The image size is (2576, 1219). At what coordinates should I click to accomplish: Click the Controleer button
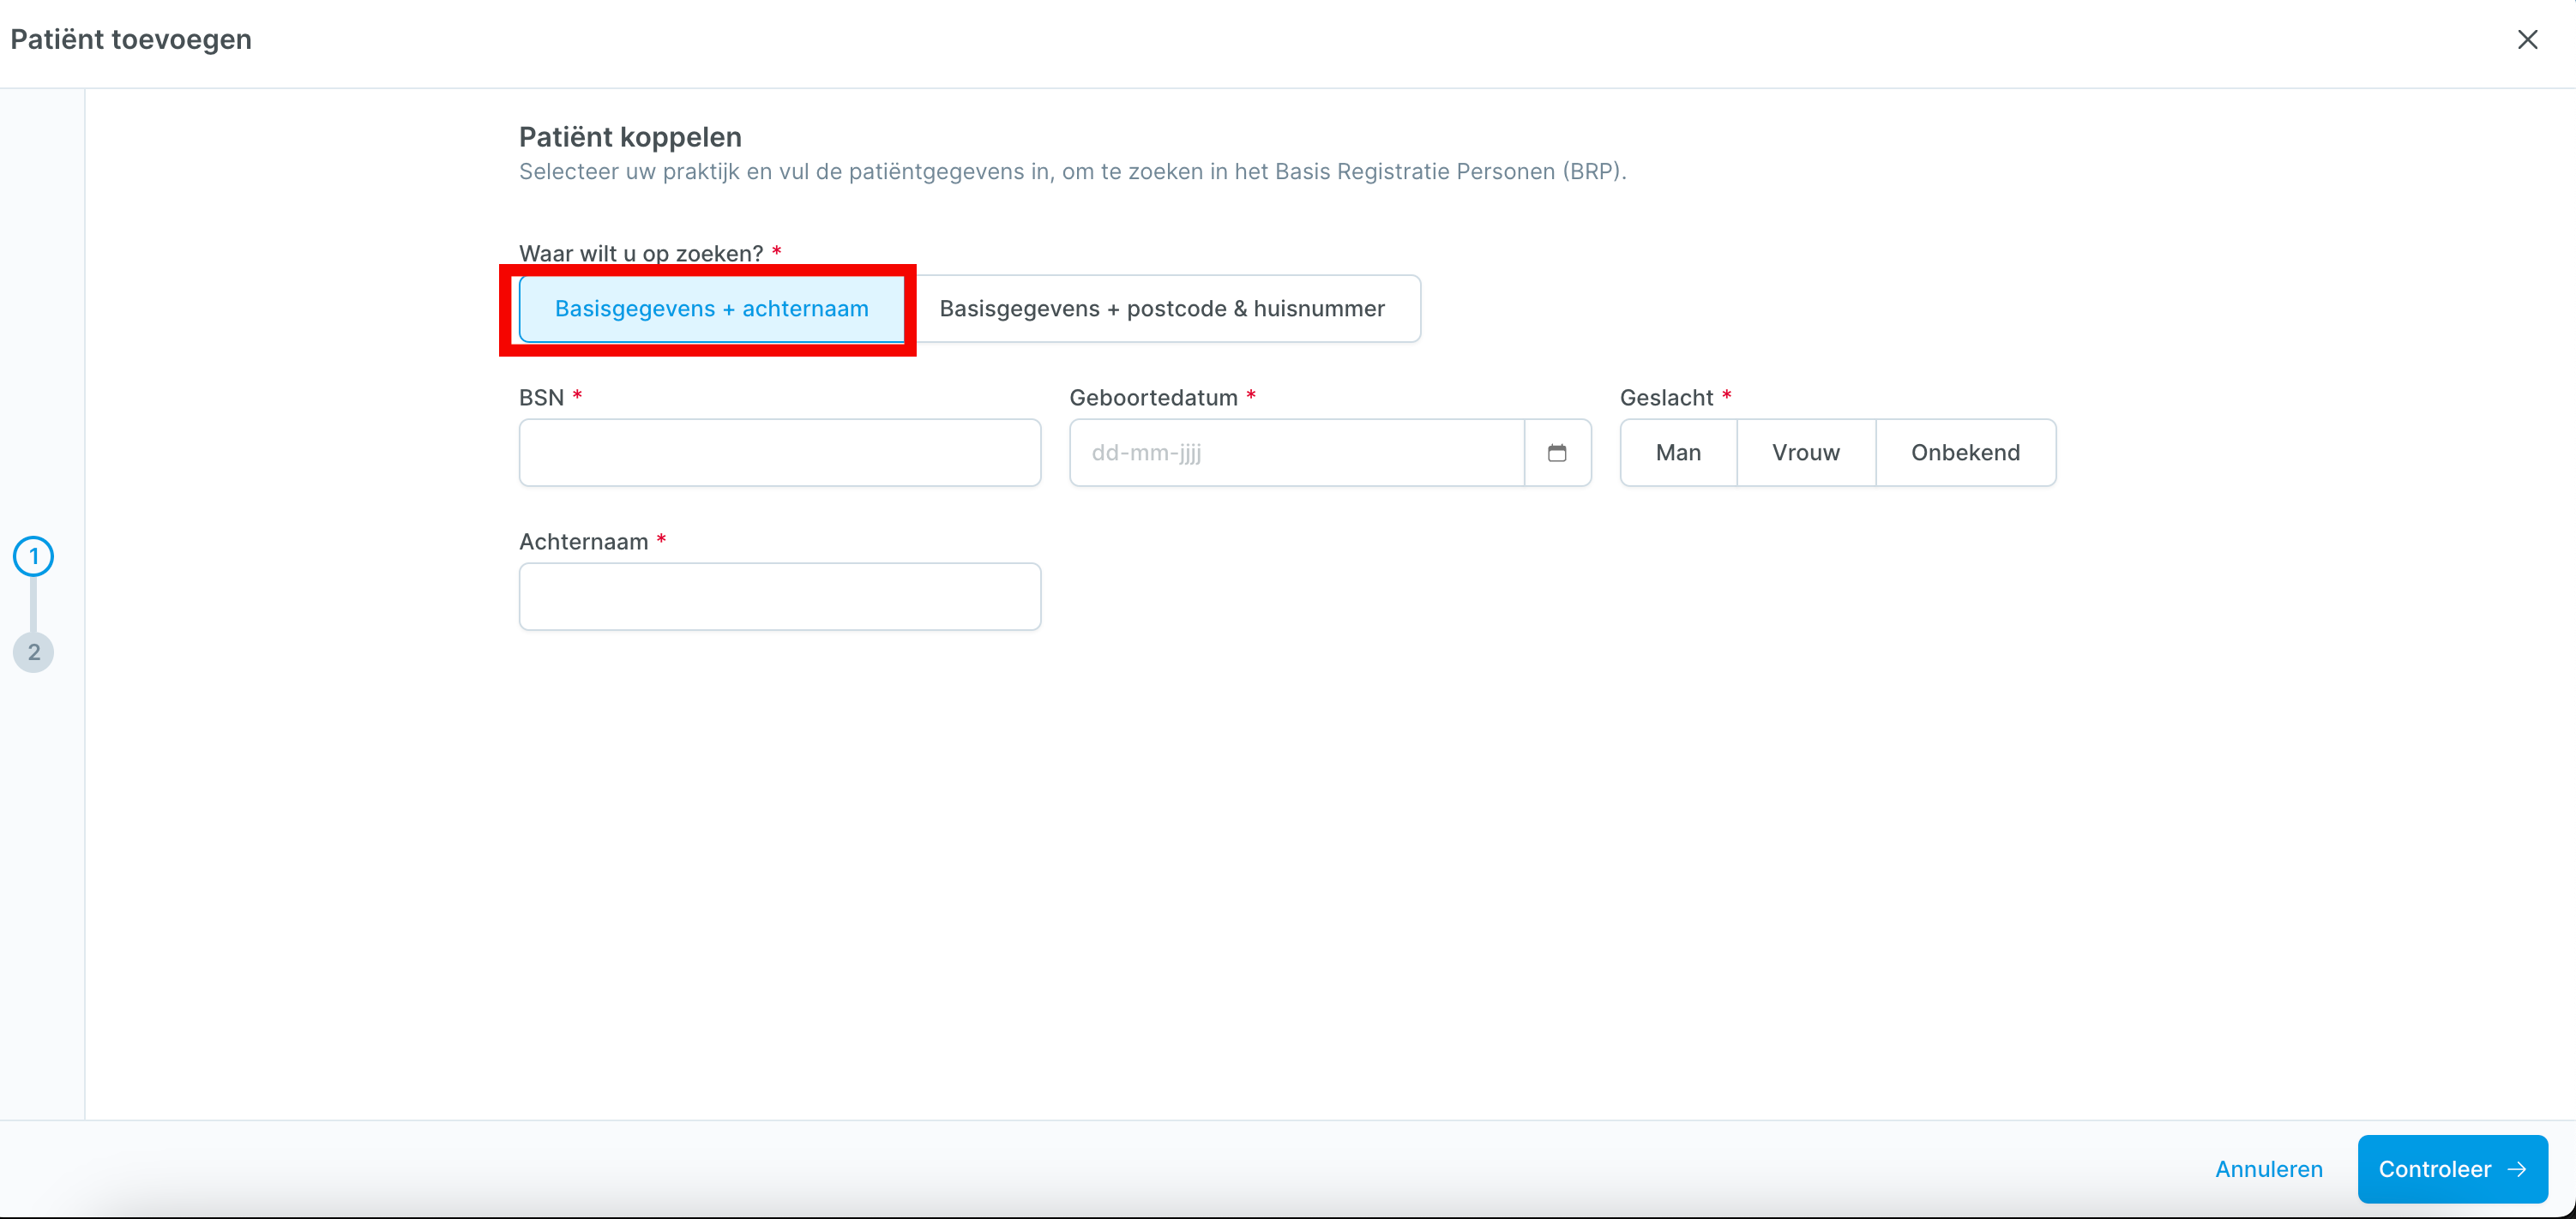(x=2452, y=1169)
